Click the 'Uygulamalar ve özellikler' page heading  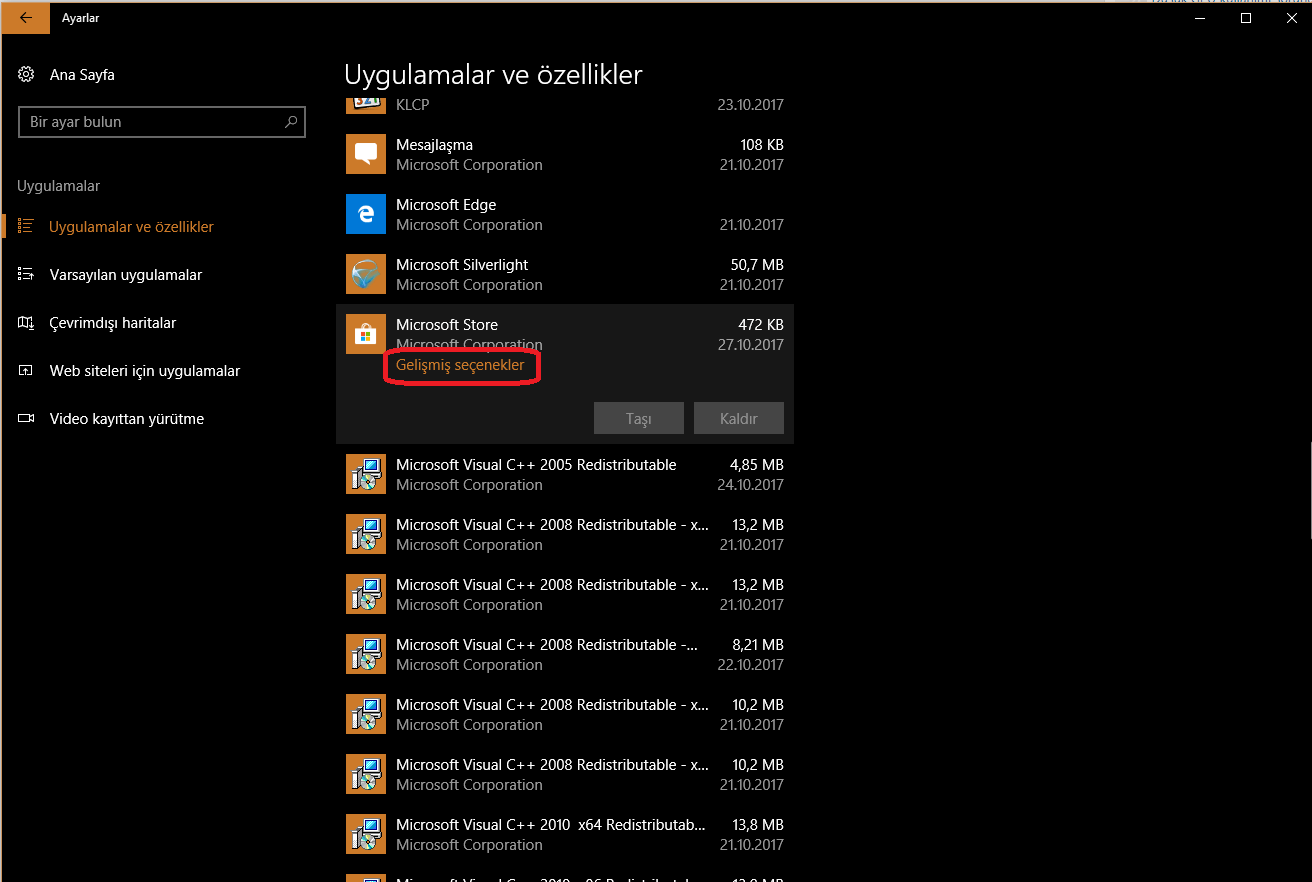[x=493, y=75]
